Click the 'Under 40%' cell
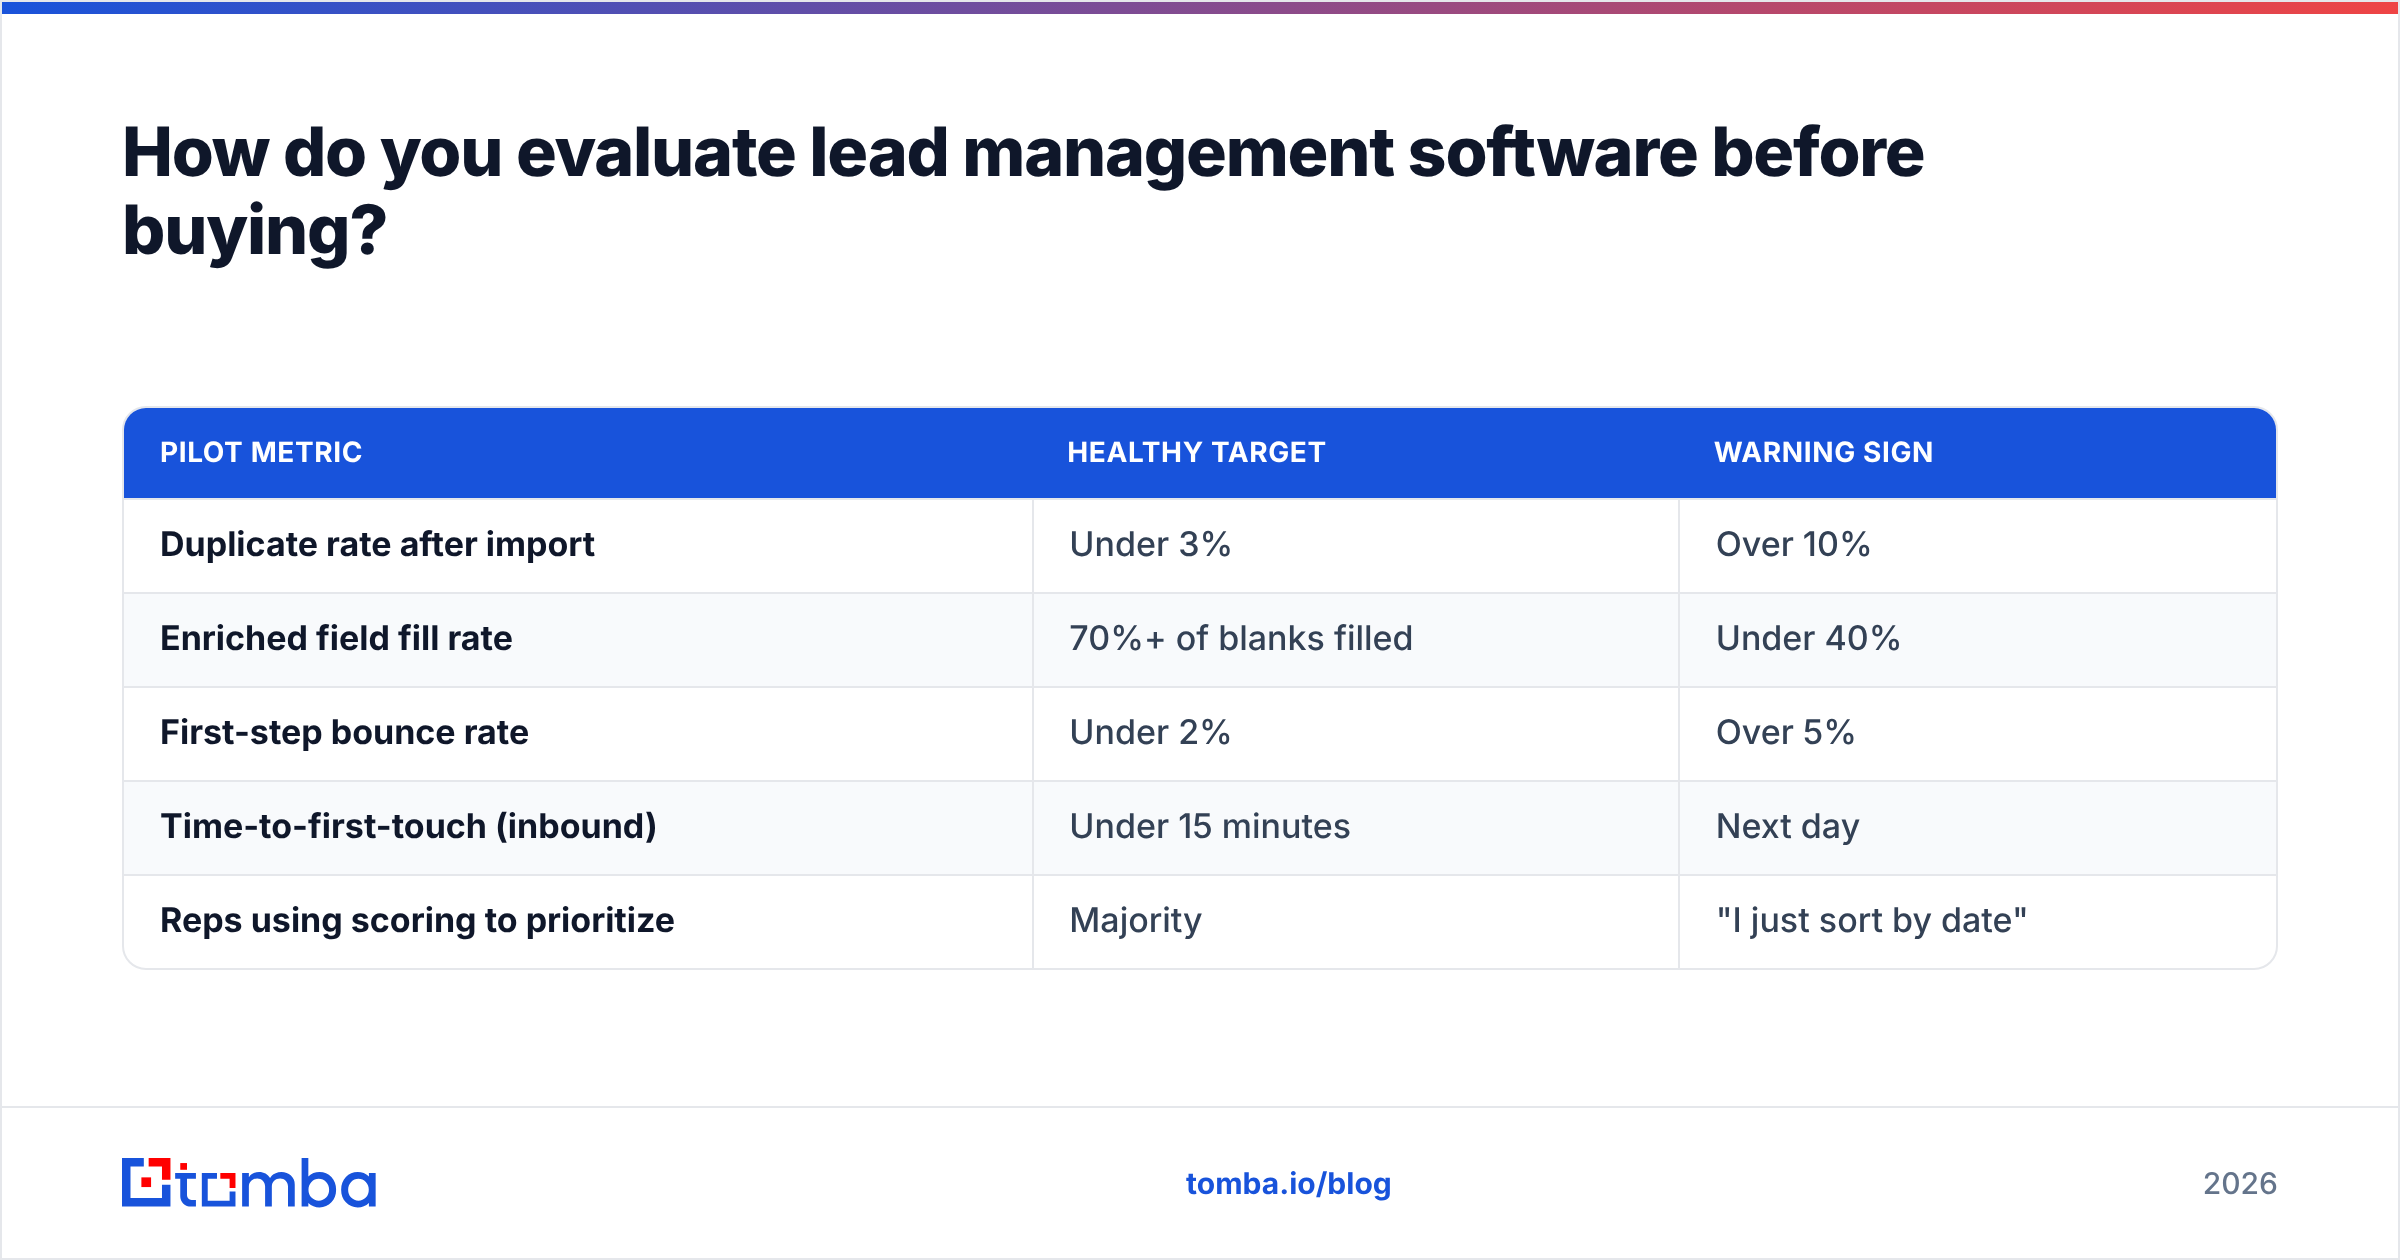This screenshot has height=1260, width=2400. (x=1978, y=639)
